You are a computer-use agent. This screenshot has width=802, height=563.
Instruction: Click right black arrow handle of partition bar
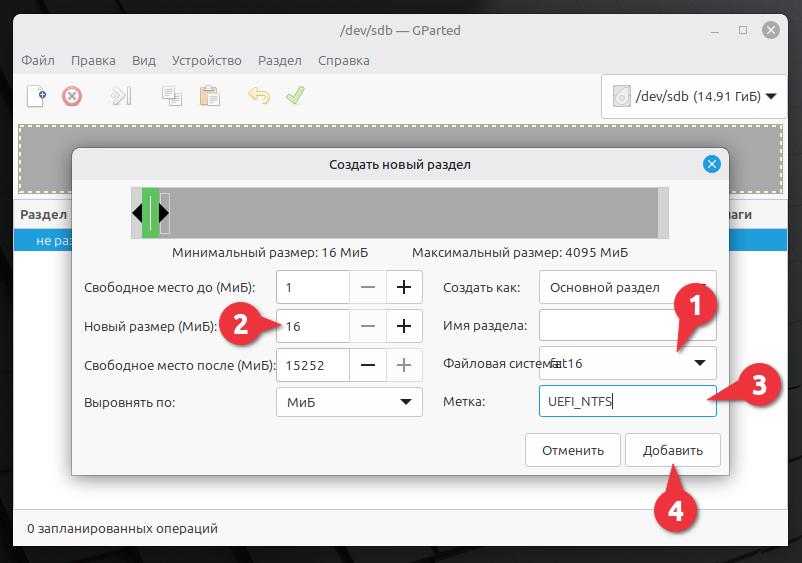tap(164, 213)
